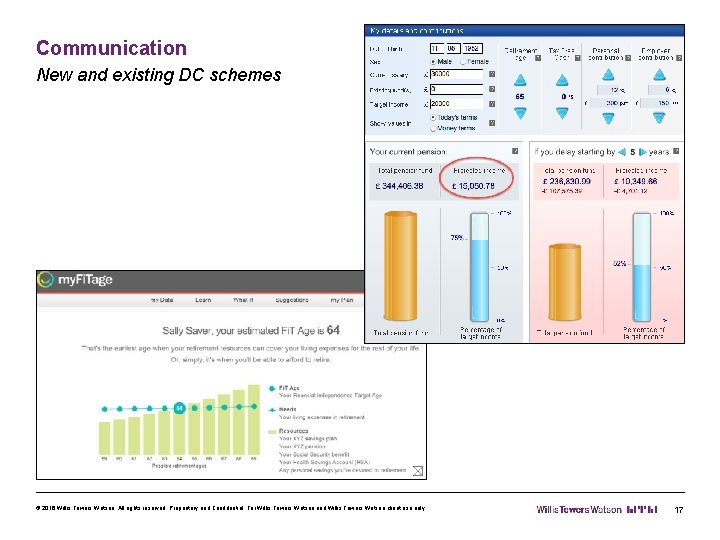Screen dimensions: 720x540
Task: Click the Communication slide title
Action: [x=111, y=48]
